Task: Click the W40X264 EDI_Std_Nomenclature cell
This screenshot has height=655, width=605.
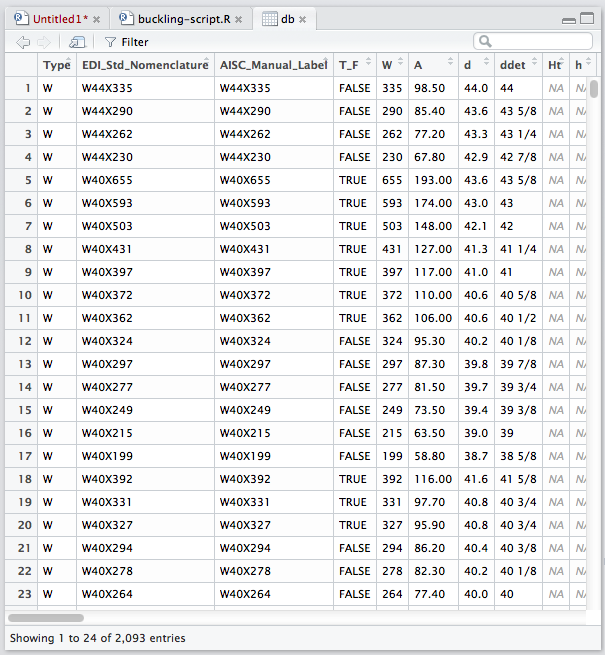Action: click(145, 594)
